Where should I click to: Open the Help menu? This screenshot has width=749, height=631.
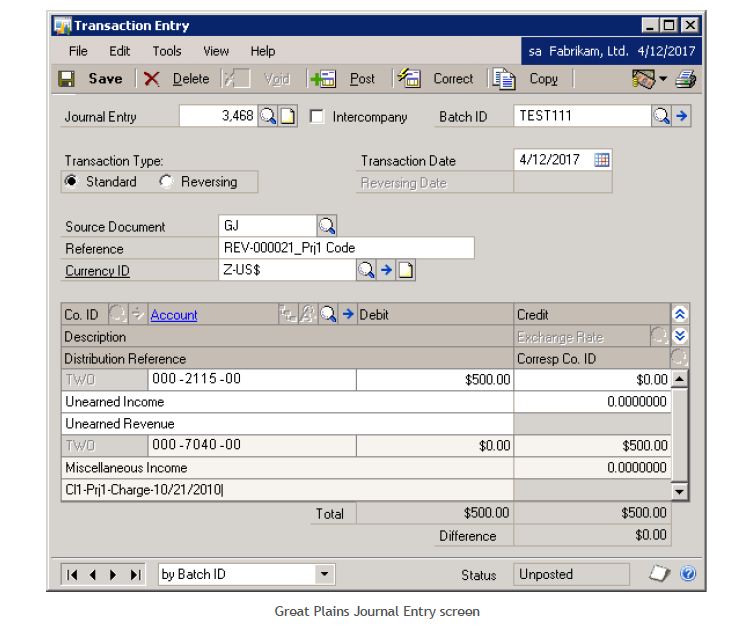point(263,51)
